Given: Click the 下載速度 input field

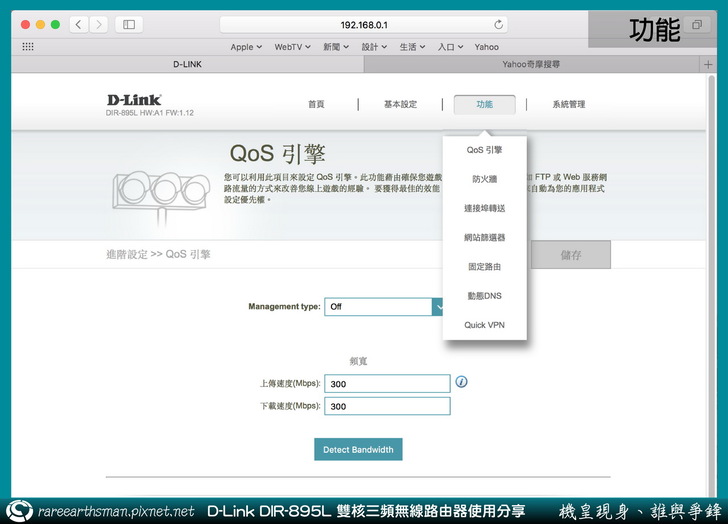Looking at the screenshot, I should (387, 407).
